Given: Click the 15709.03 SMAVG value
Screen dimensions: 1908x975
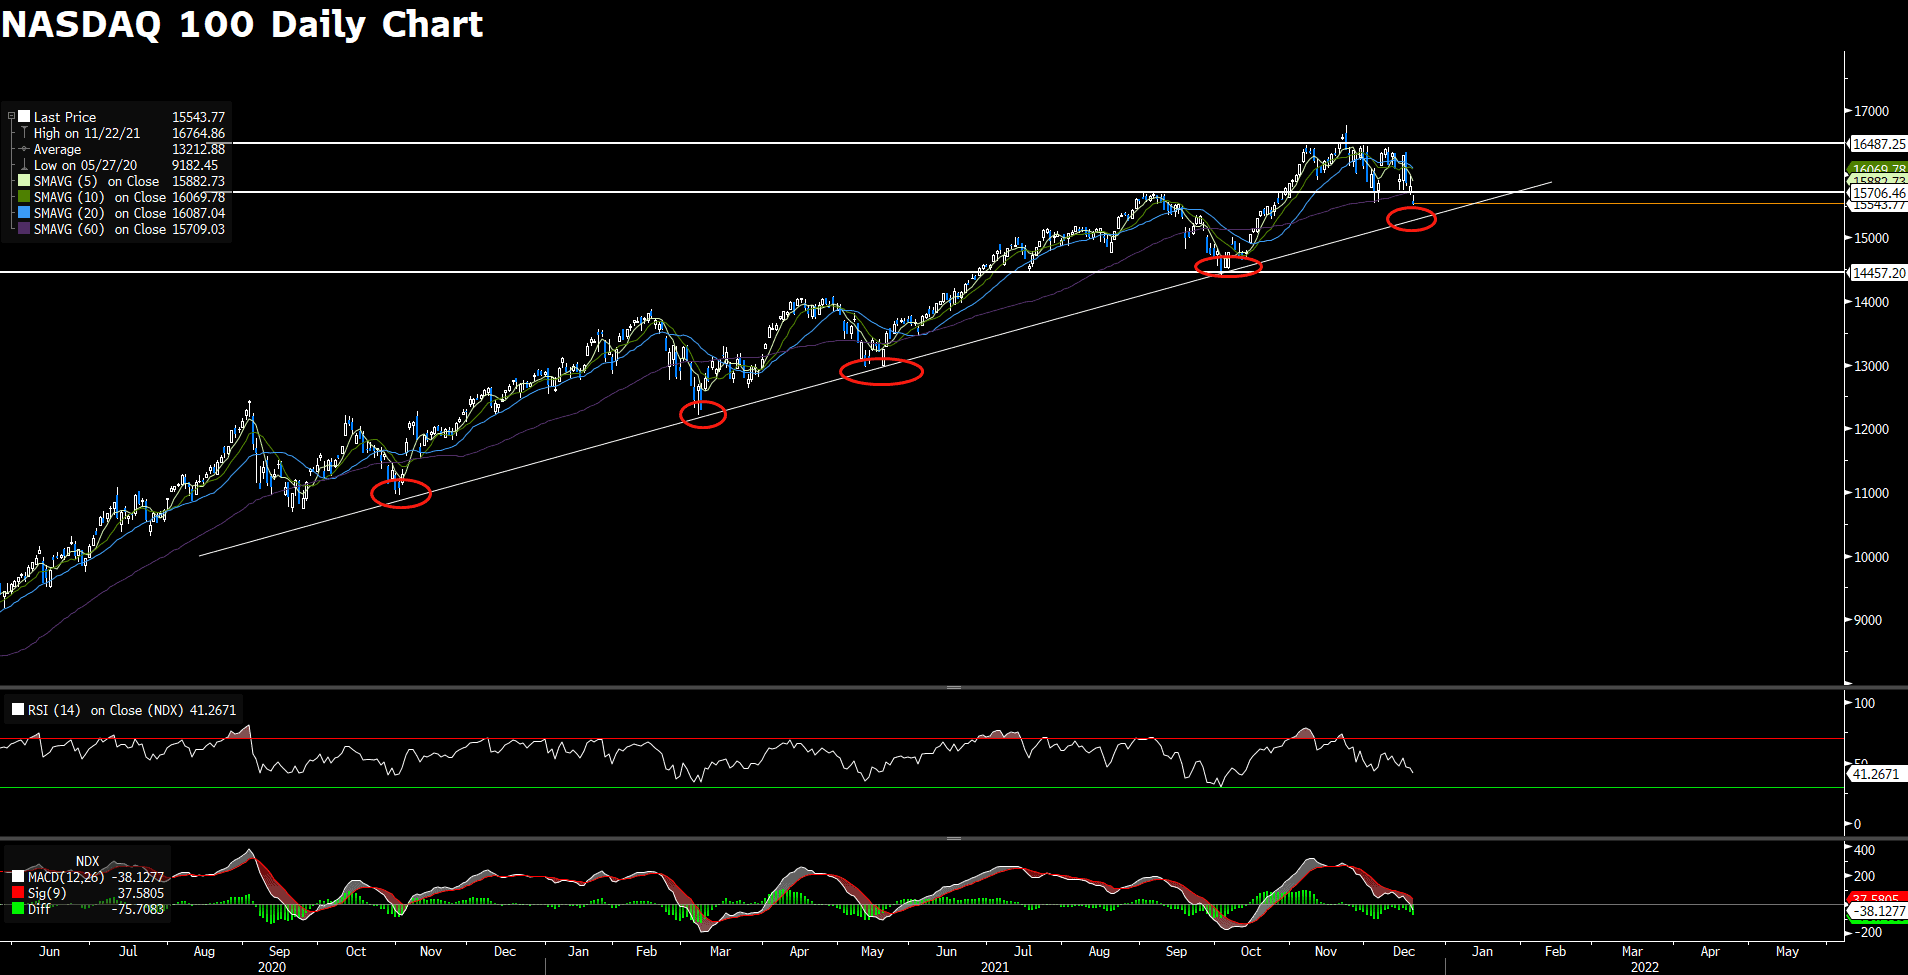Looking at the screenshot, I should pos(198,229).
